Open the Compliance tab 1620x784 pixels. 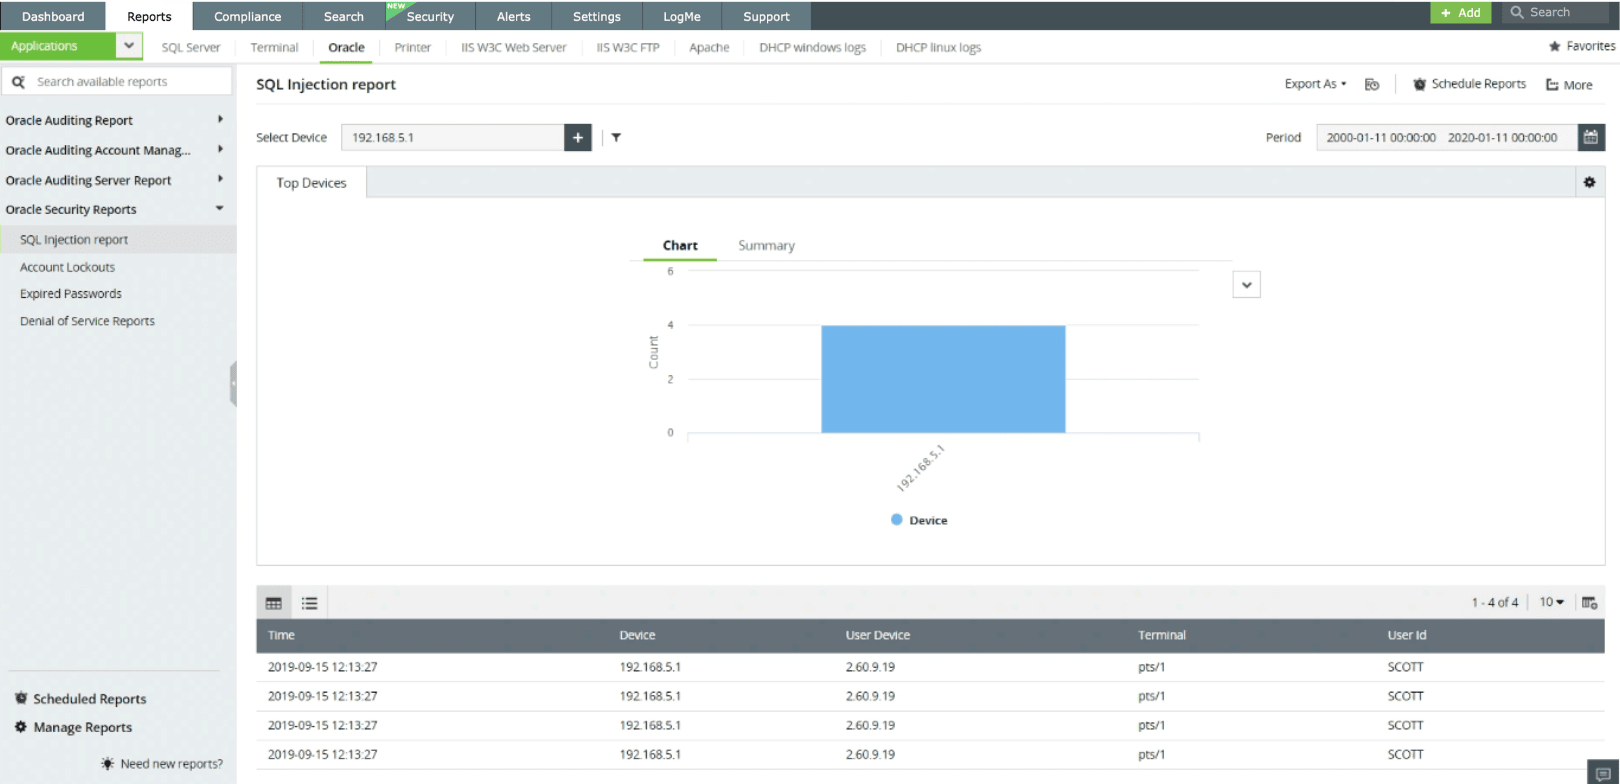[x=247, y=16]
